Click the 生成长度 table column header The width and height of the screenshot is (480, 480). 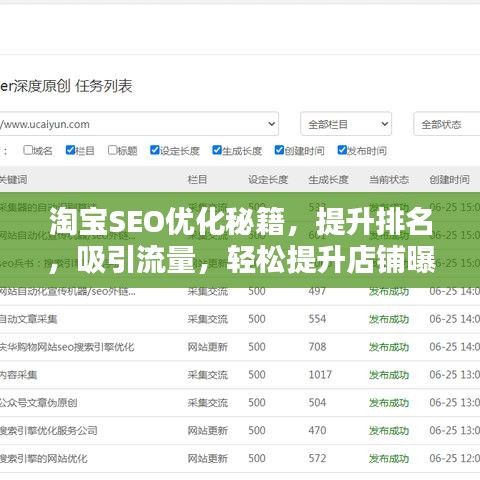point(328,180)
